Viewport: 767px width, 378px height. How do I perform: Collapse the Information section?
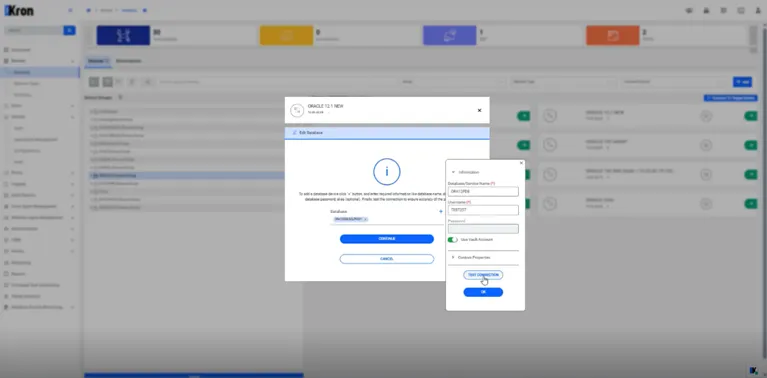pos(453,172)
